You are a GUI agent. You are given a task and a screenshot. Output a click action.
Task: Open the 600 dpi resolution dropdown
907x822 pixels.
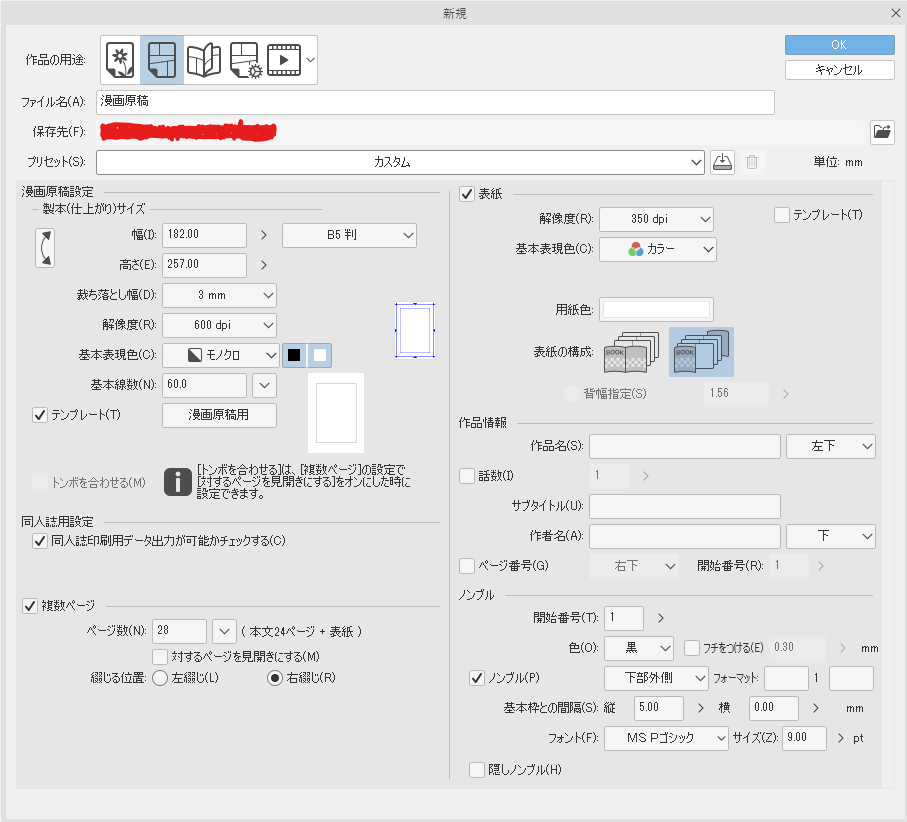(x=219, y=325)
